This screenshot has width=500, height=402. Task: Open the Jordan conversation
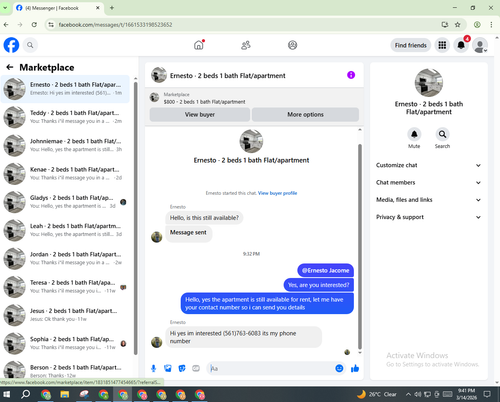[65, 259]
